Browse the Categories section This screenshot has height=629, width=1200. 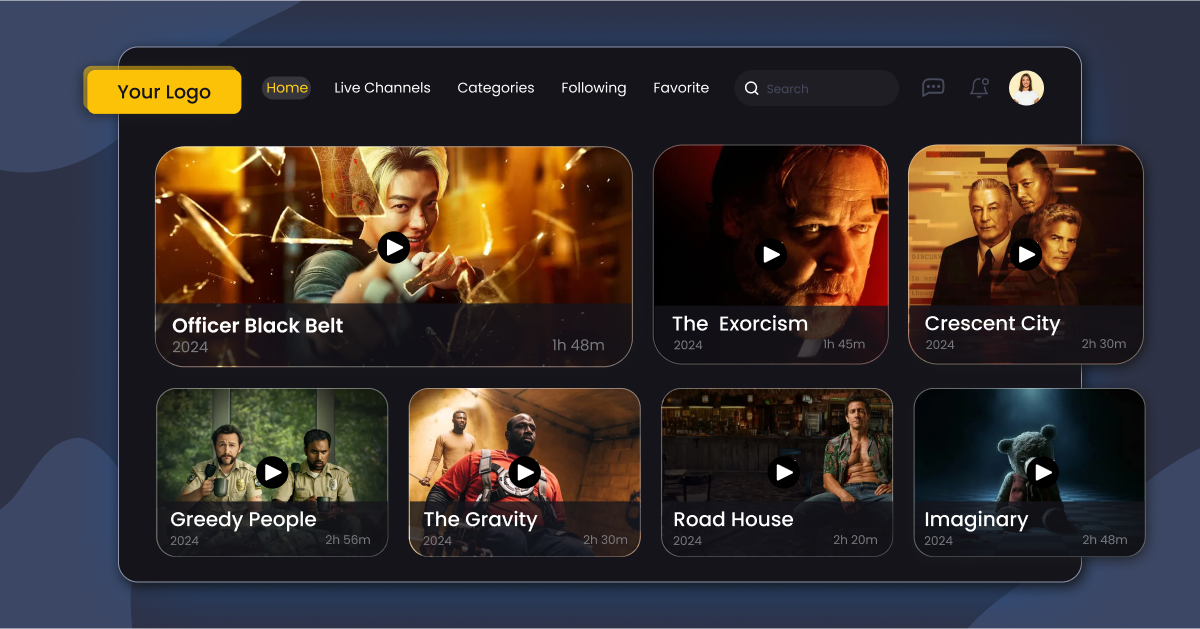click(496, 88)
